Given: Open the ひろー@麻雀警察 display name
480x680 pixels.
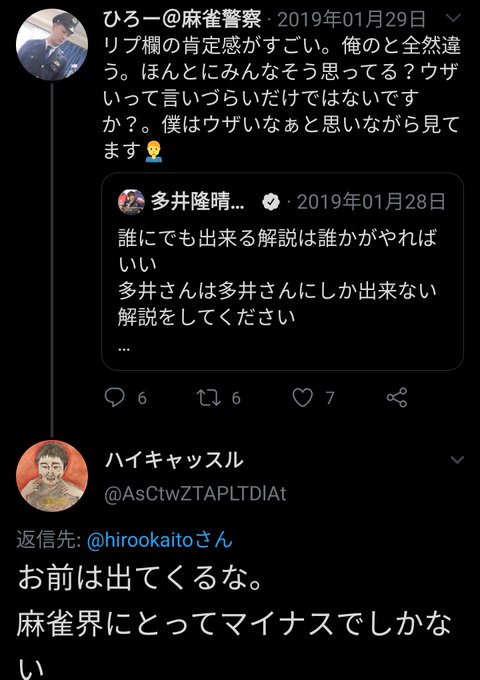Looking at the screenshot, I should (182, 19).
